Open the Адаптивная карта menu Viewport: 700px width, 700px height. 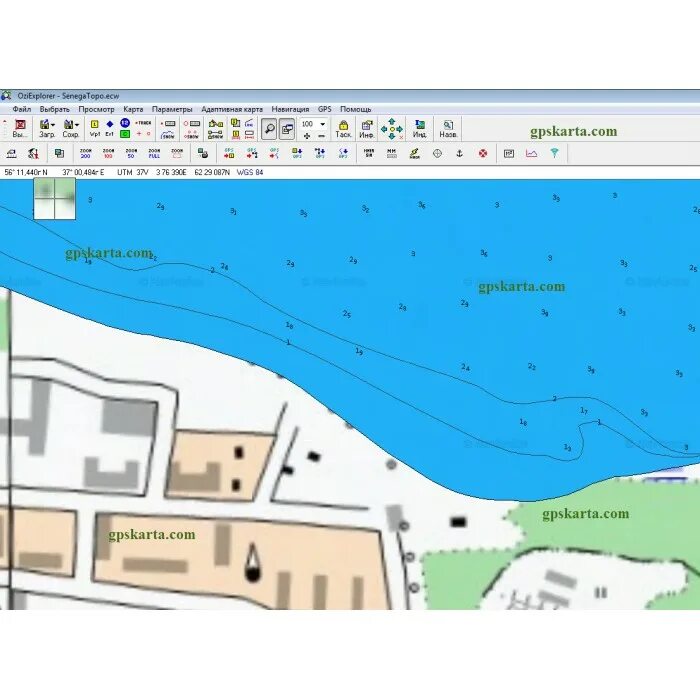pyautogui.click(x=232, y=109)
